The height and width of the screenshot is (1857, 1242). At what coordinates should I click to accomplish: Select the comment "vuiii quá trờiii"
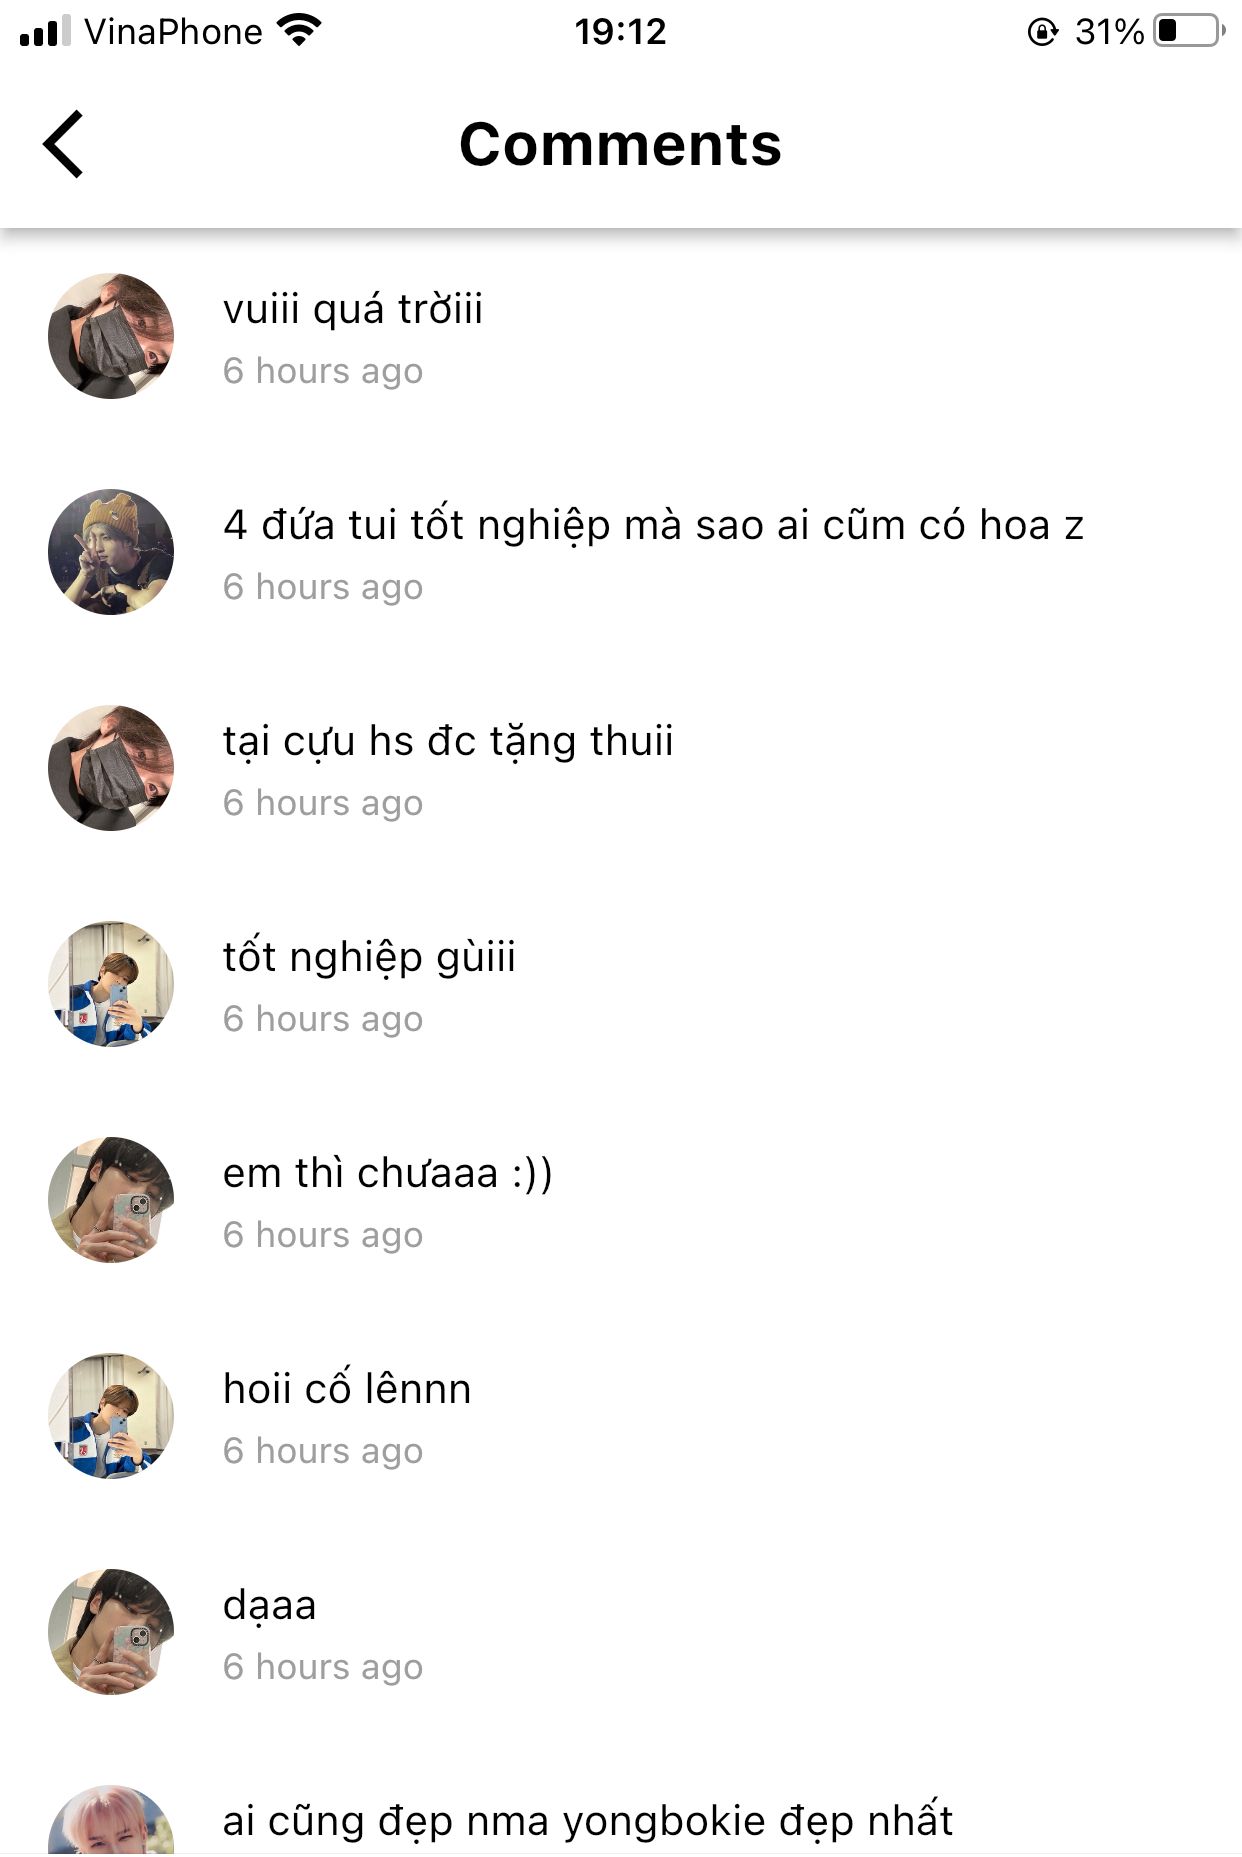coord(353,309)
